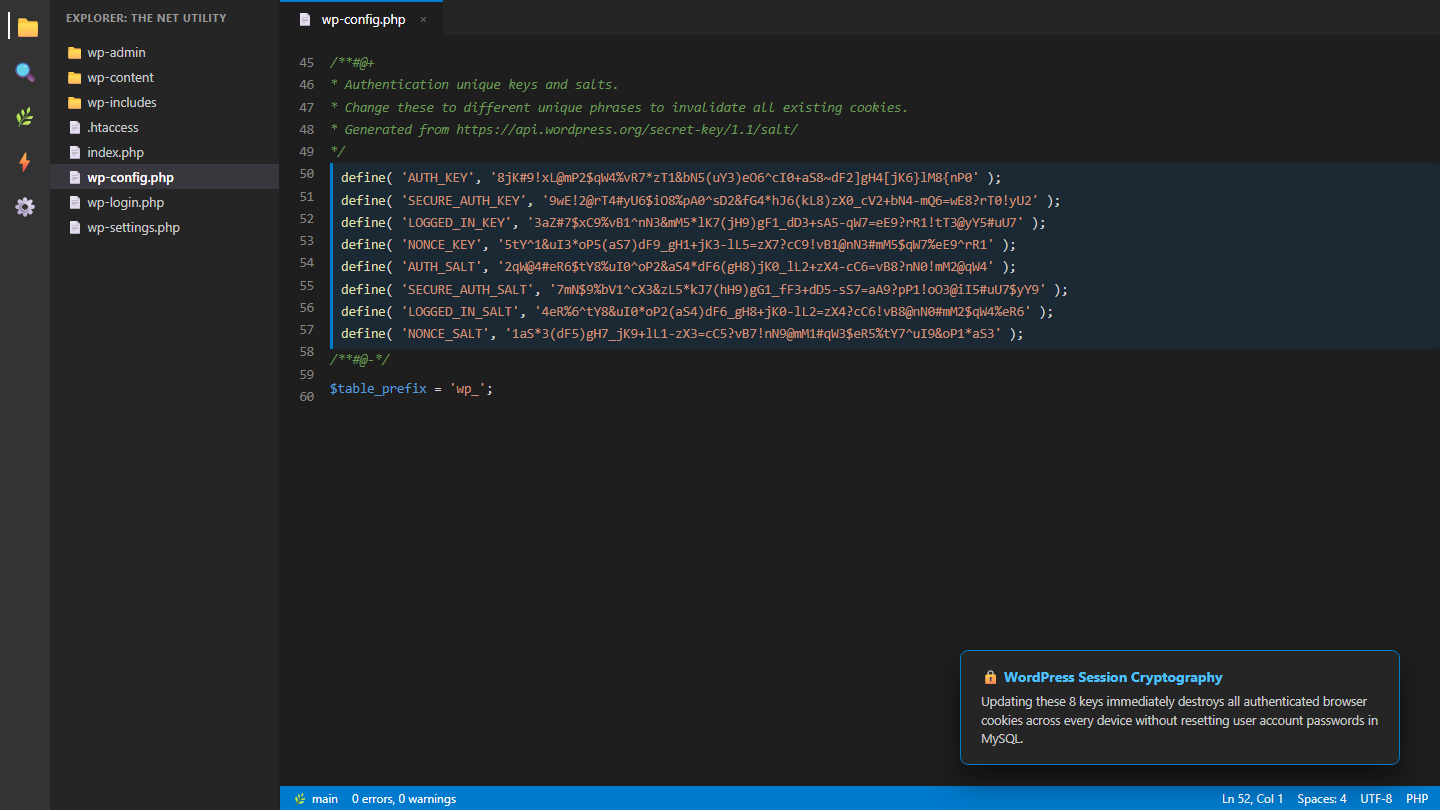Click the index.php file icon

[74, 153]
